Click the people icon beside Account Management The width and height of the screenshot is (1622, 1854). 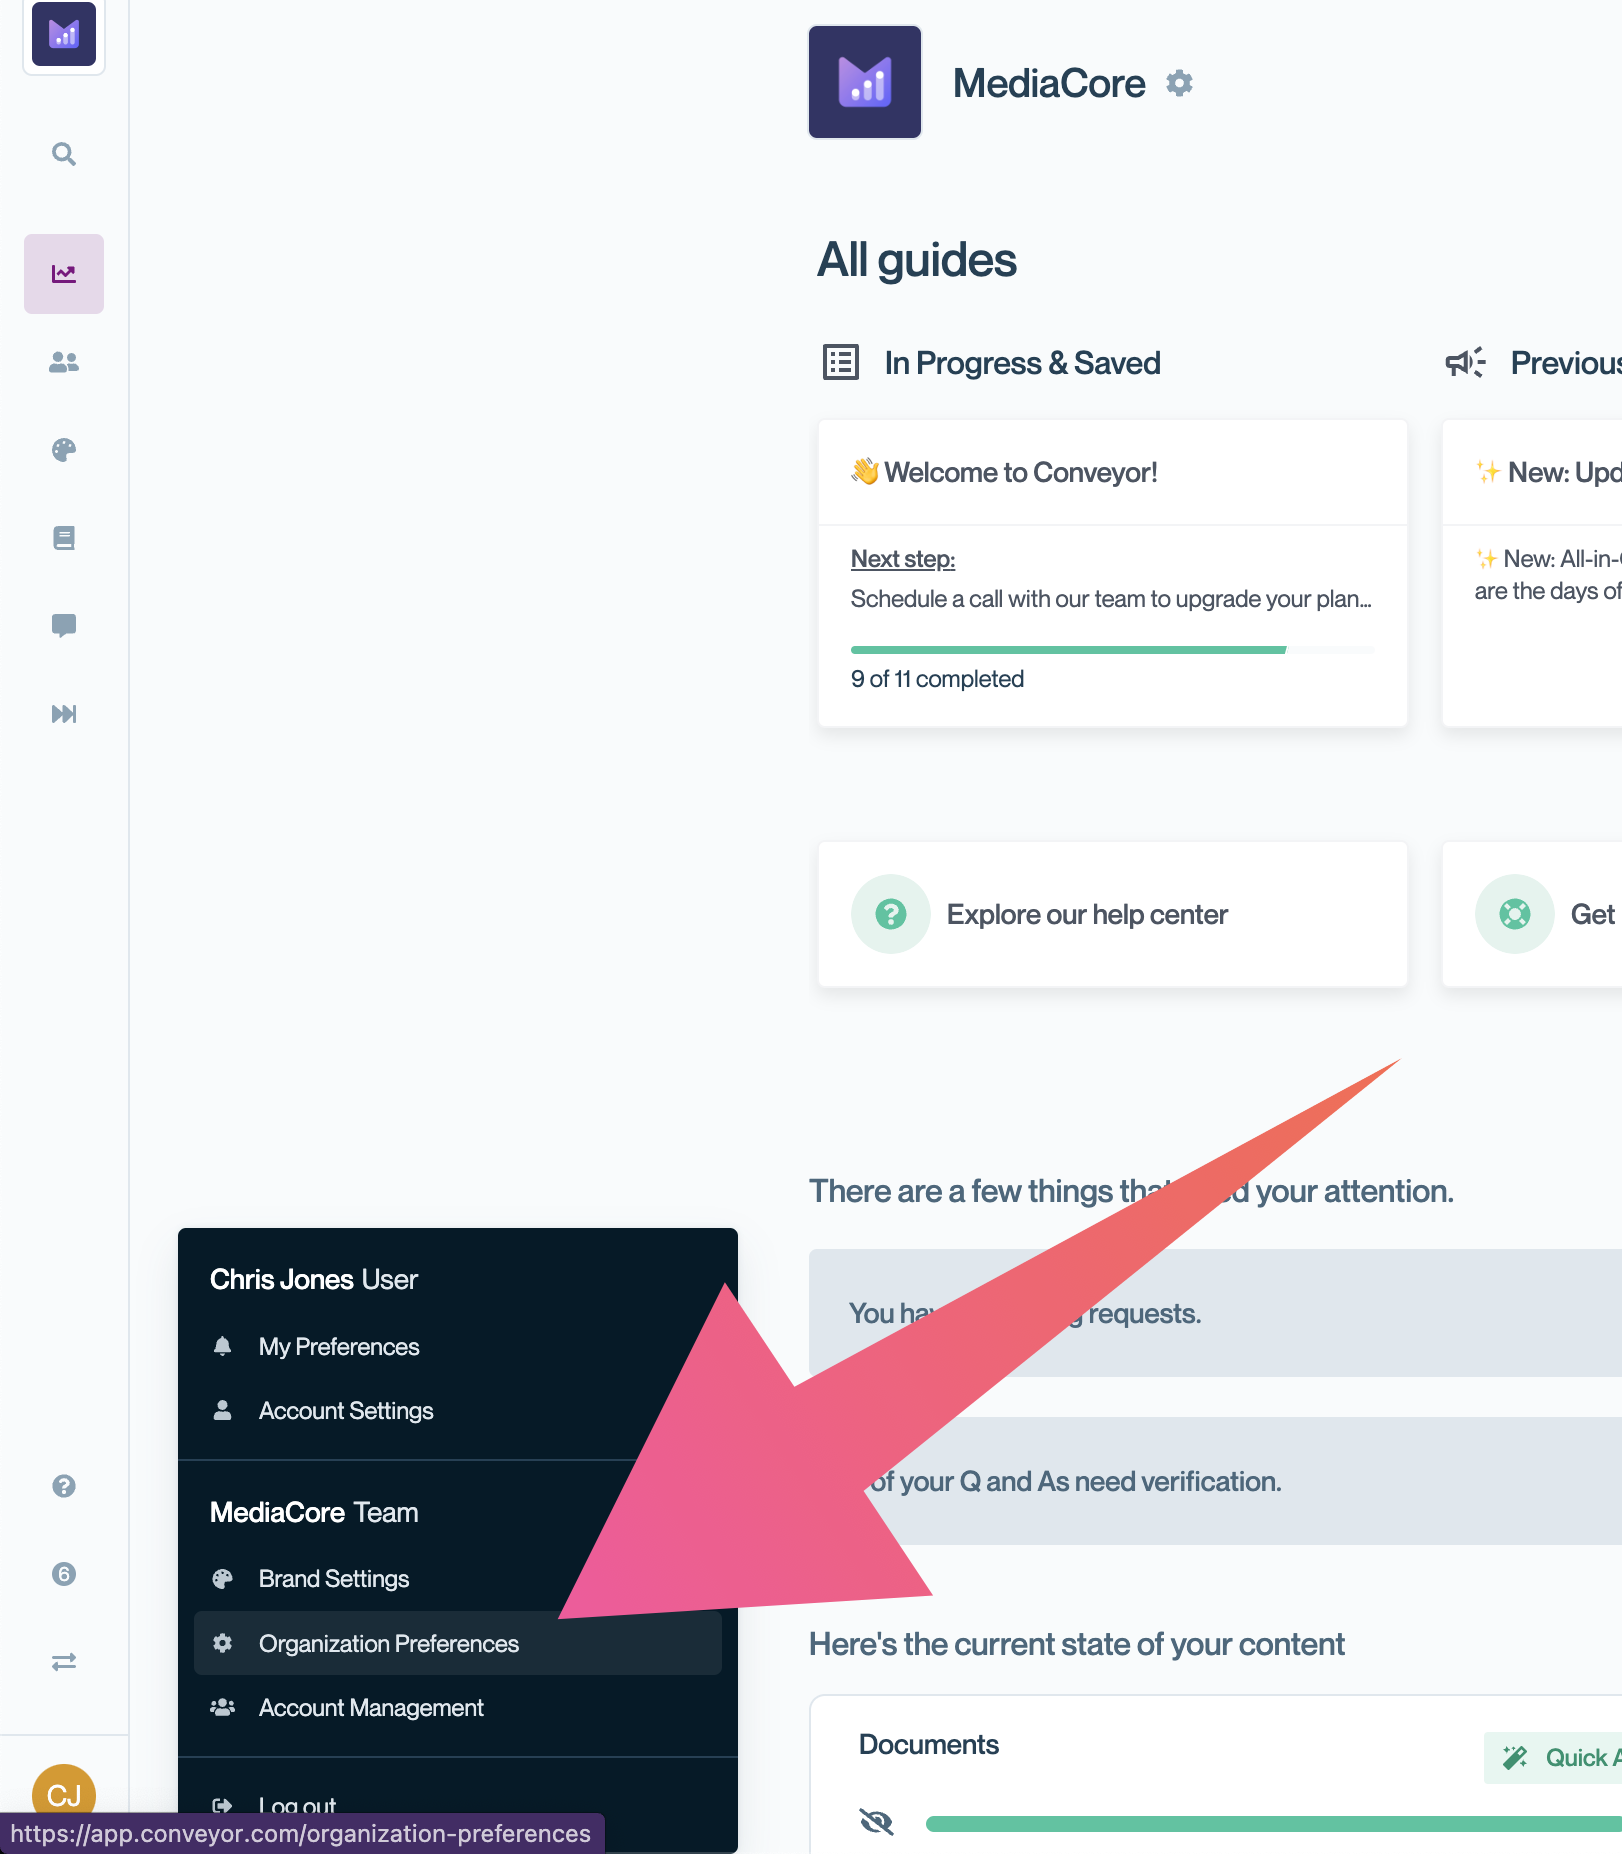[223, 1707]
